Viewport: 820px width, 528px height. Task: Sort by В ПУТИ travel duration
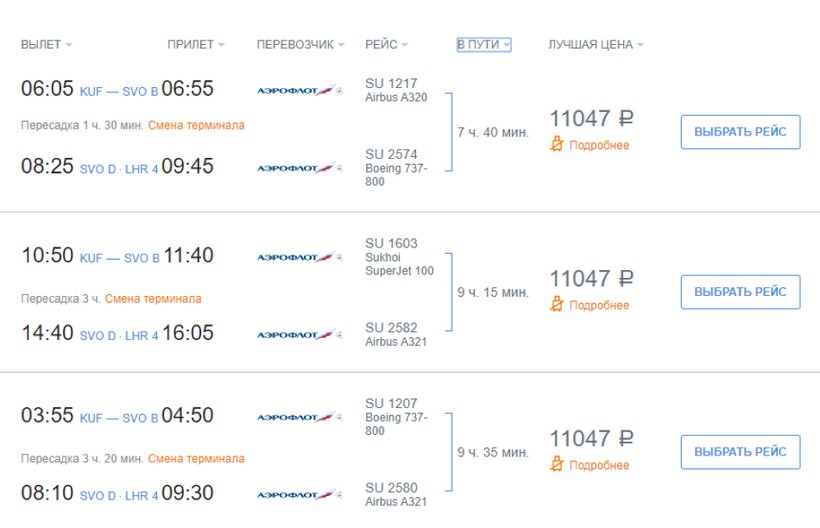click(x=484, y=45)
